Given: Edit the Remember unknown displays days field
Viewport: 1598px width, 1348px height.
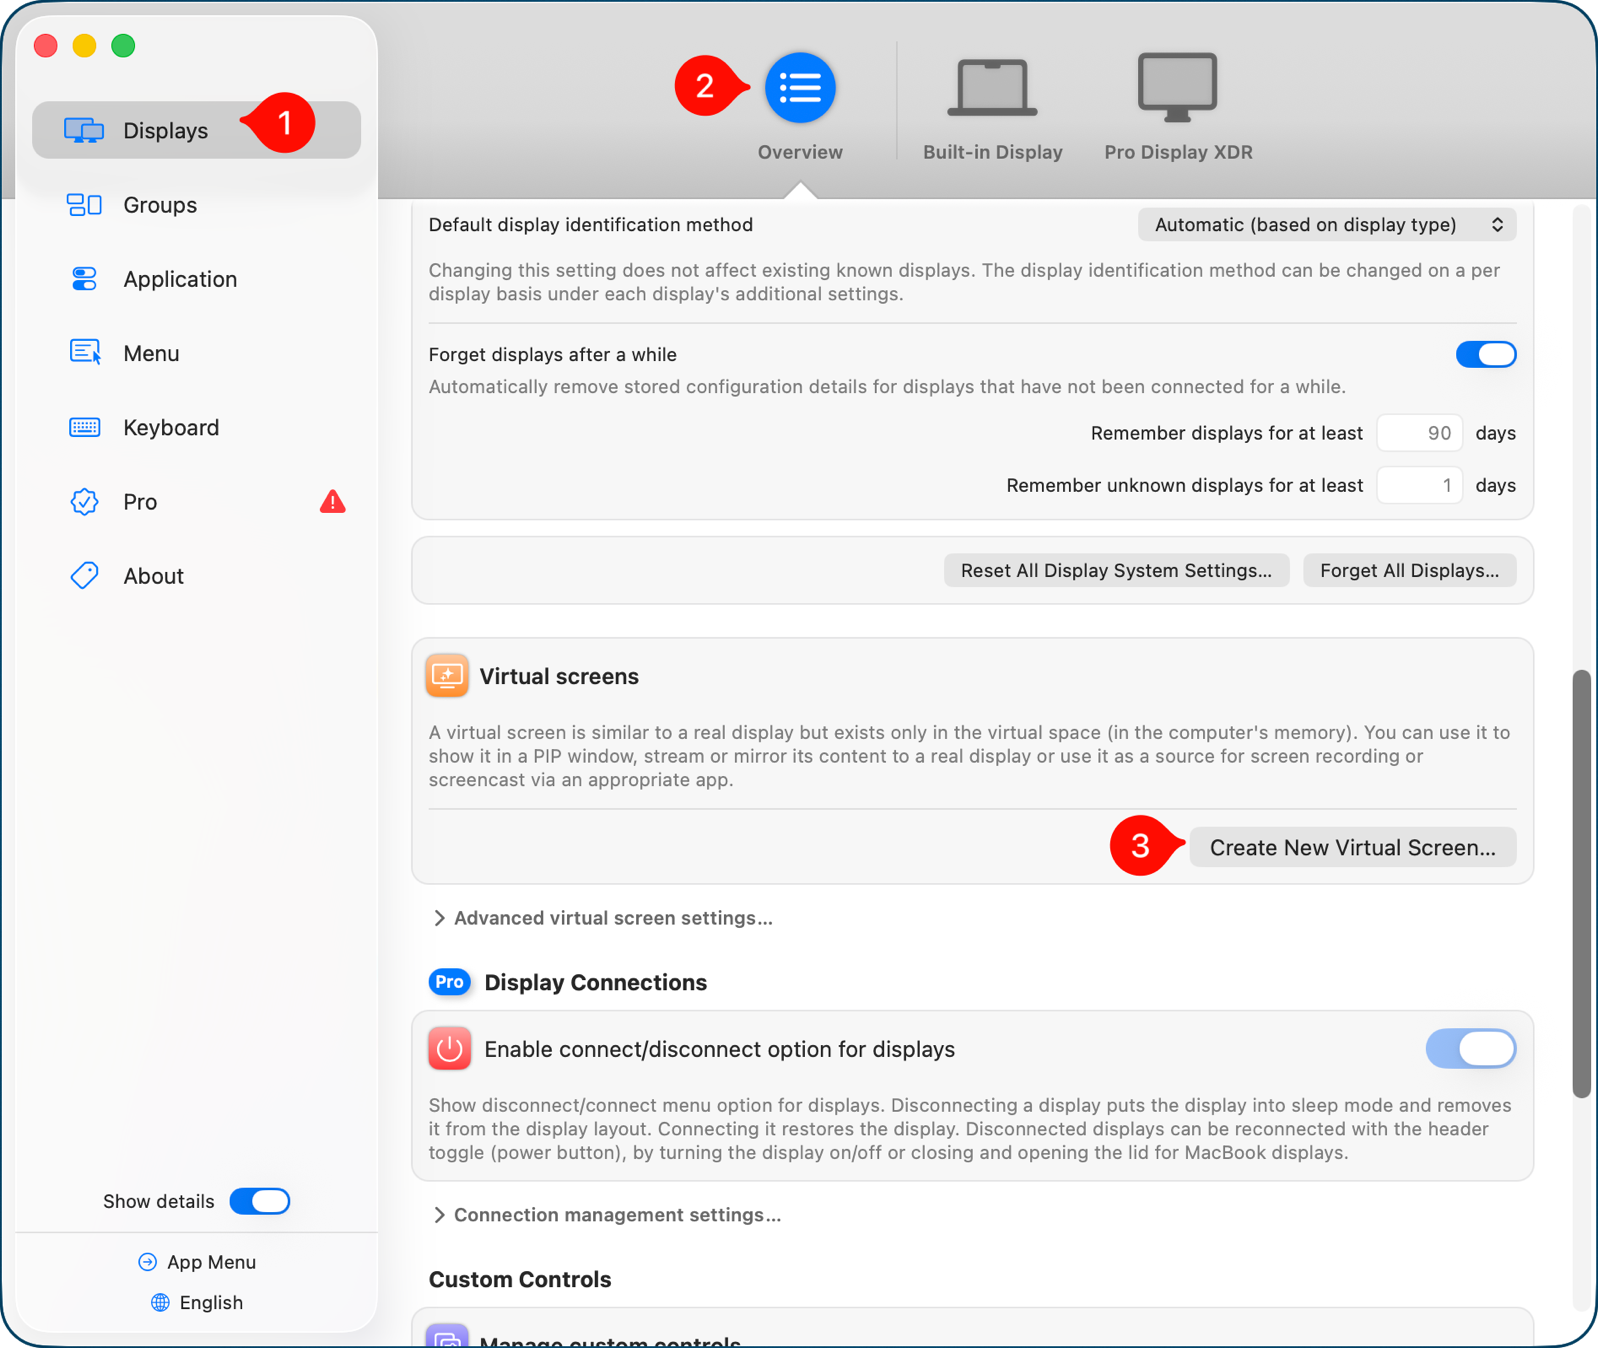Looking at the screenshot, I should (1419, 485).
